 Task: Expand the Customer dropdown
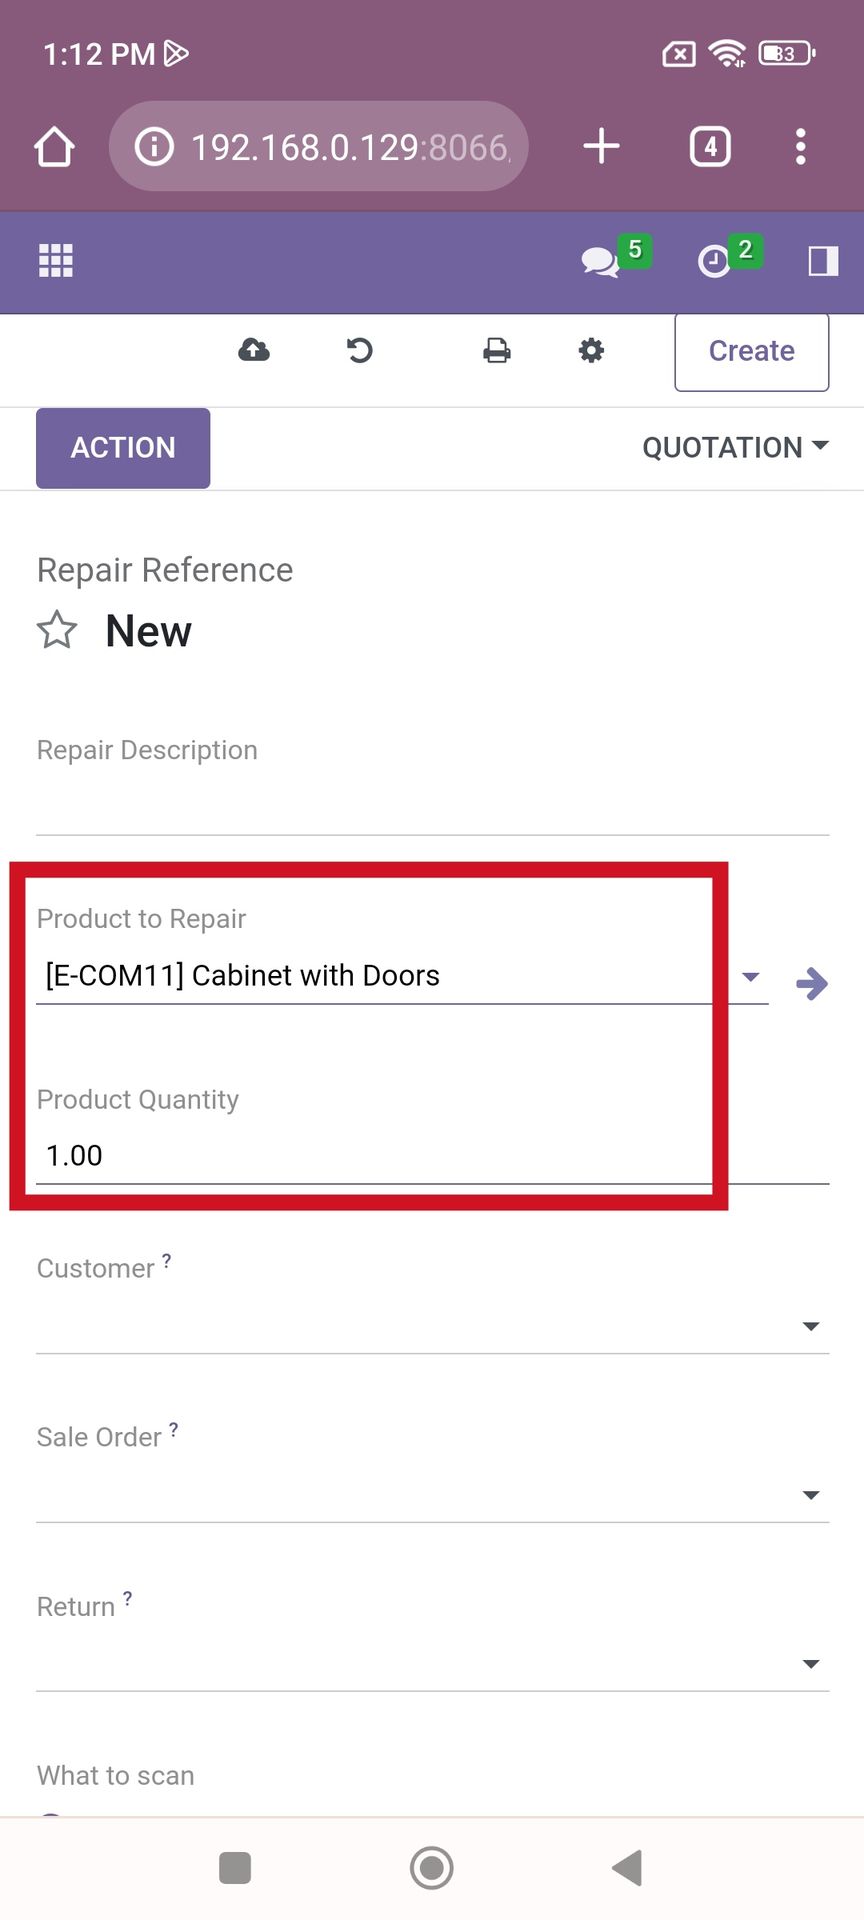(x=811, y=1326)
